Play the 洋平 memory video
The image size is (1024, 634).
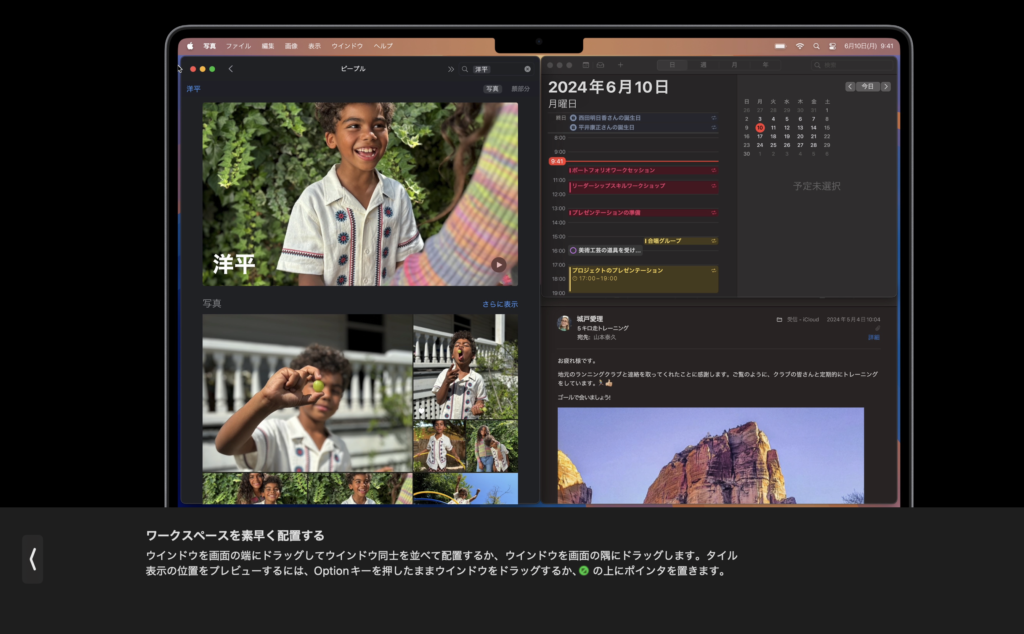click(x=498, y=265)
